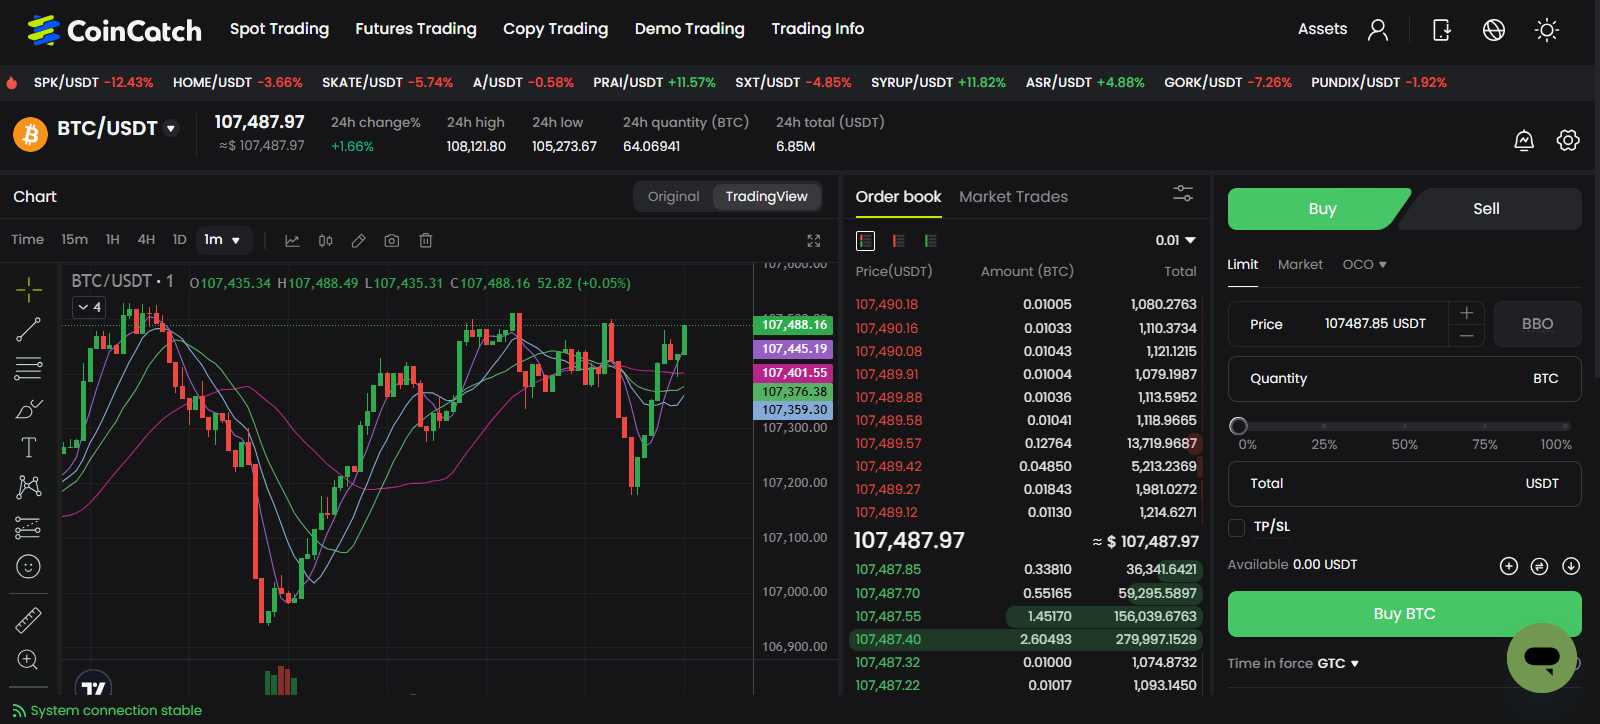This screenshot has height=724, width=1600.
Task: Switch to the Buy side
Action: (1321, 209)
